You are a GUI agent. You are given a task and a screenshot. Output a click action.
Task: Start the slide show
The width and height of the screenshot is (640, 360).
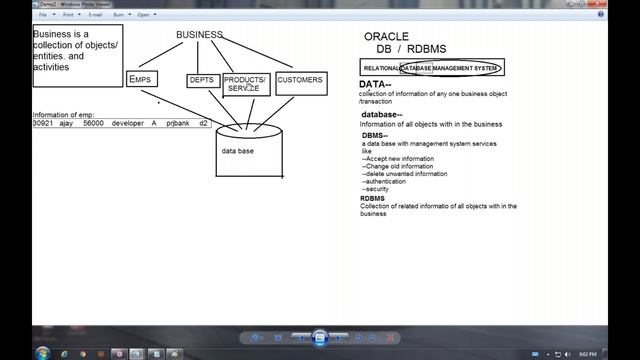(x=320, y=338)
